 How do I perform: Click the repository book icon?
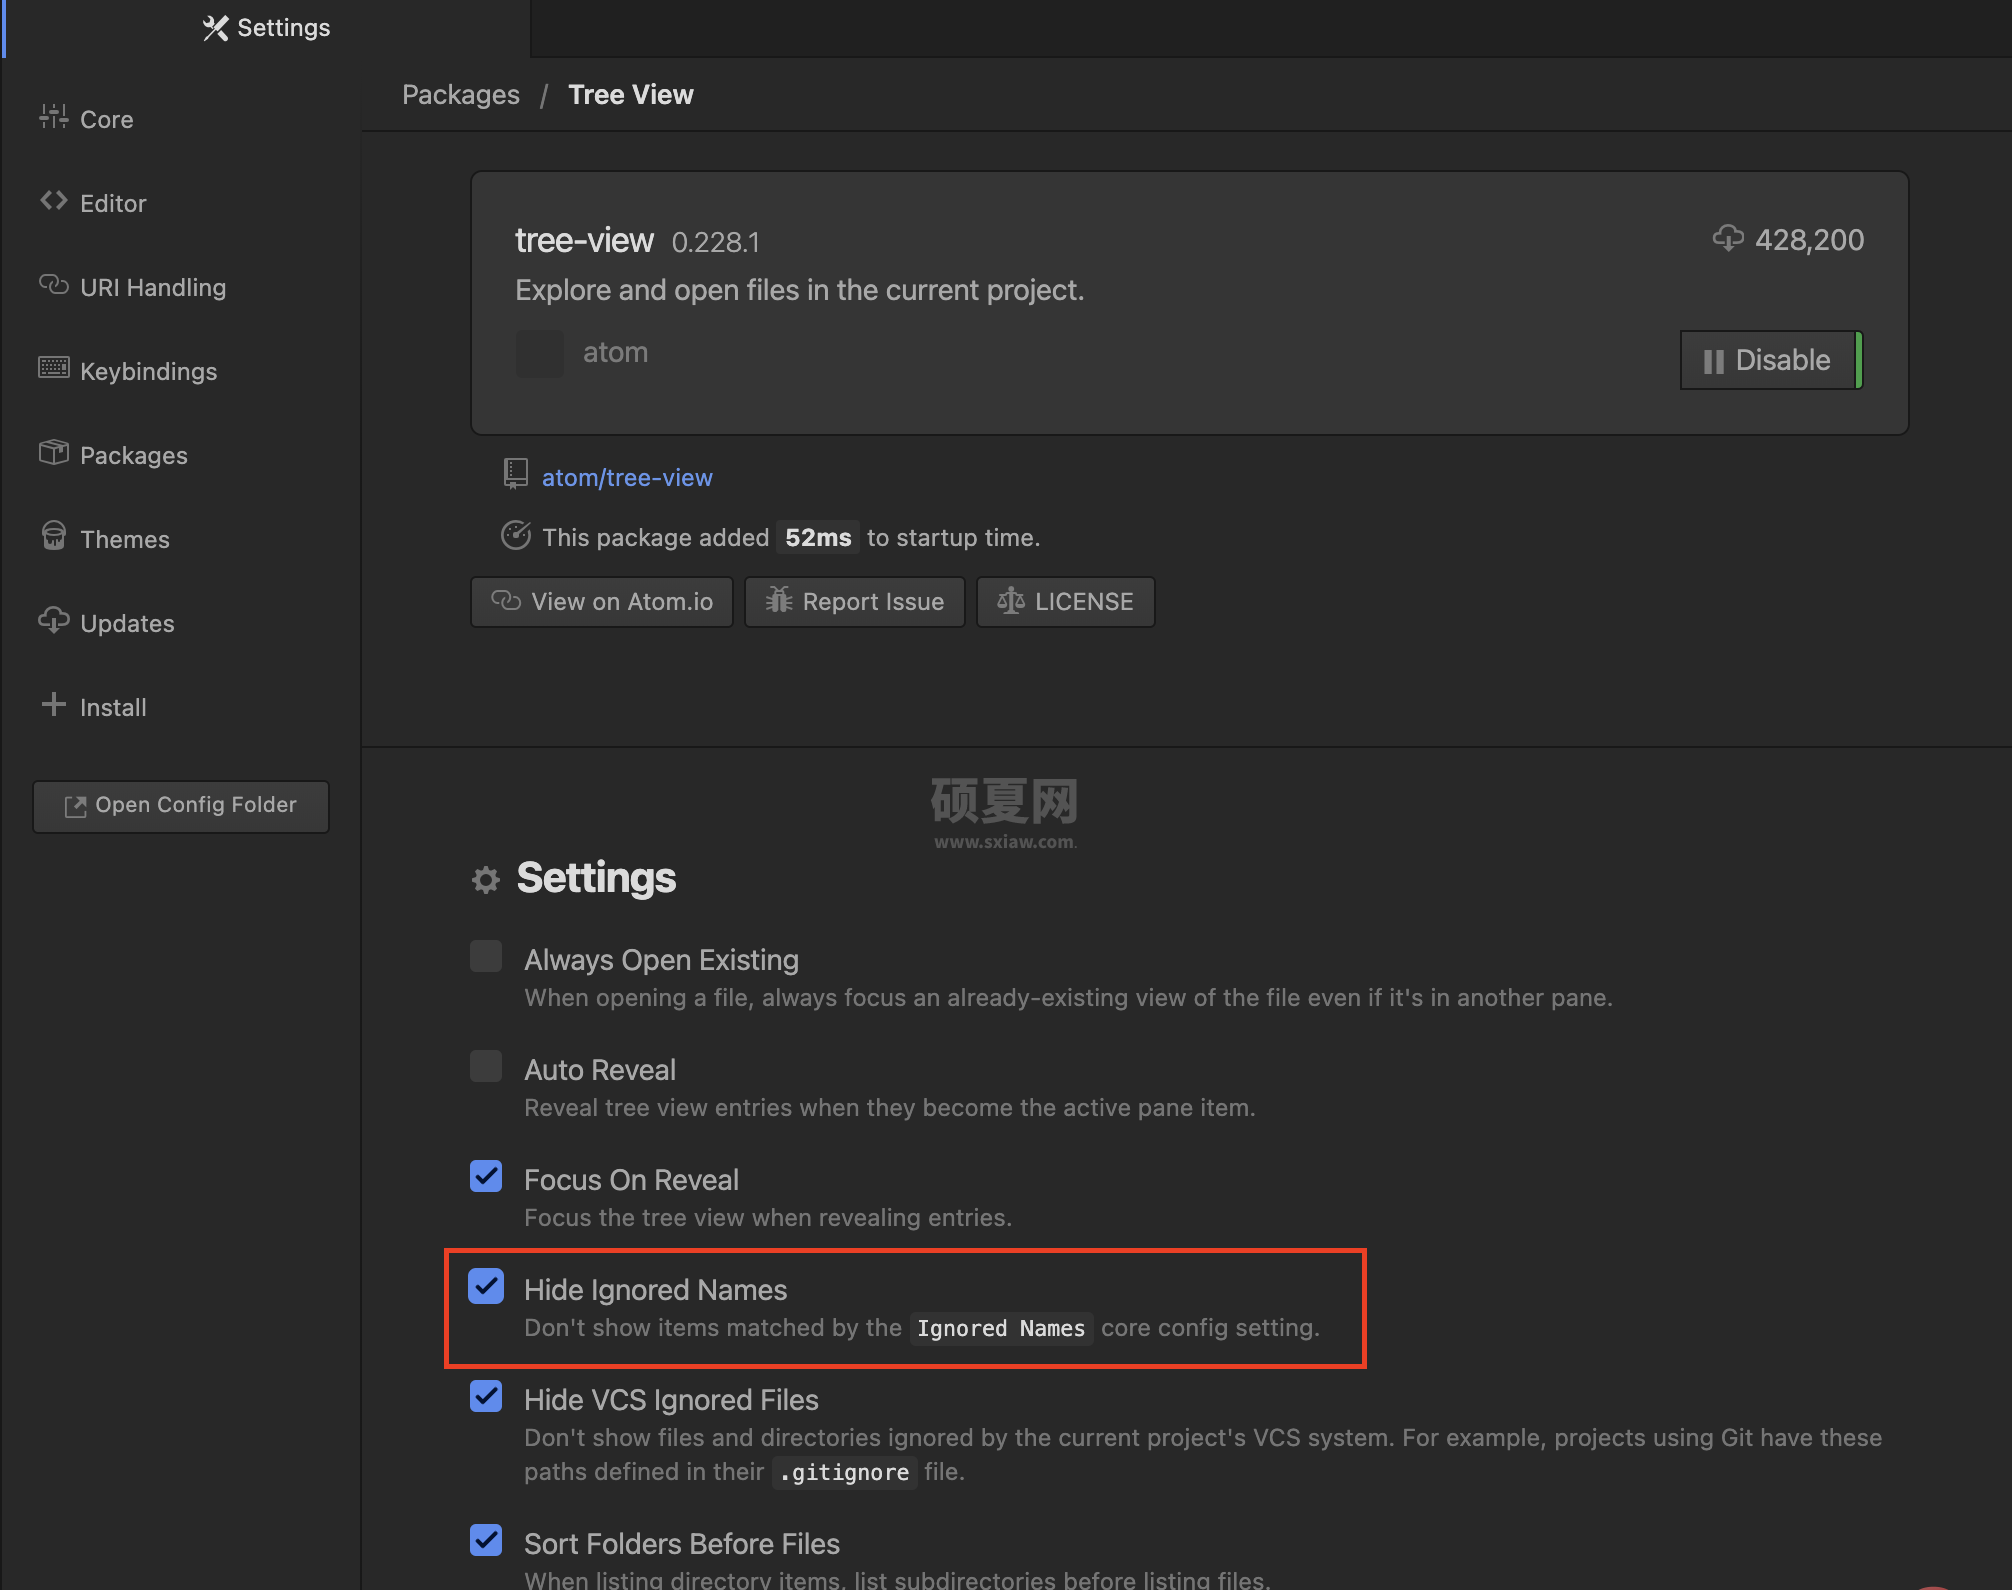(515, 474)
